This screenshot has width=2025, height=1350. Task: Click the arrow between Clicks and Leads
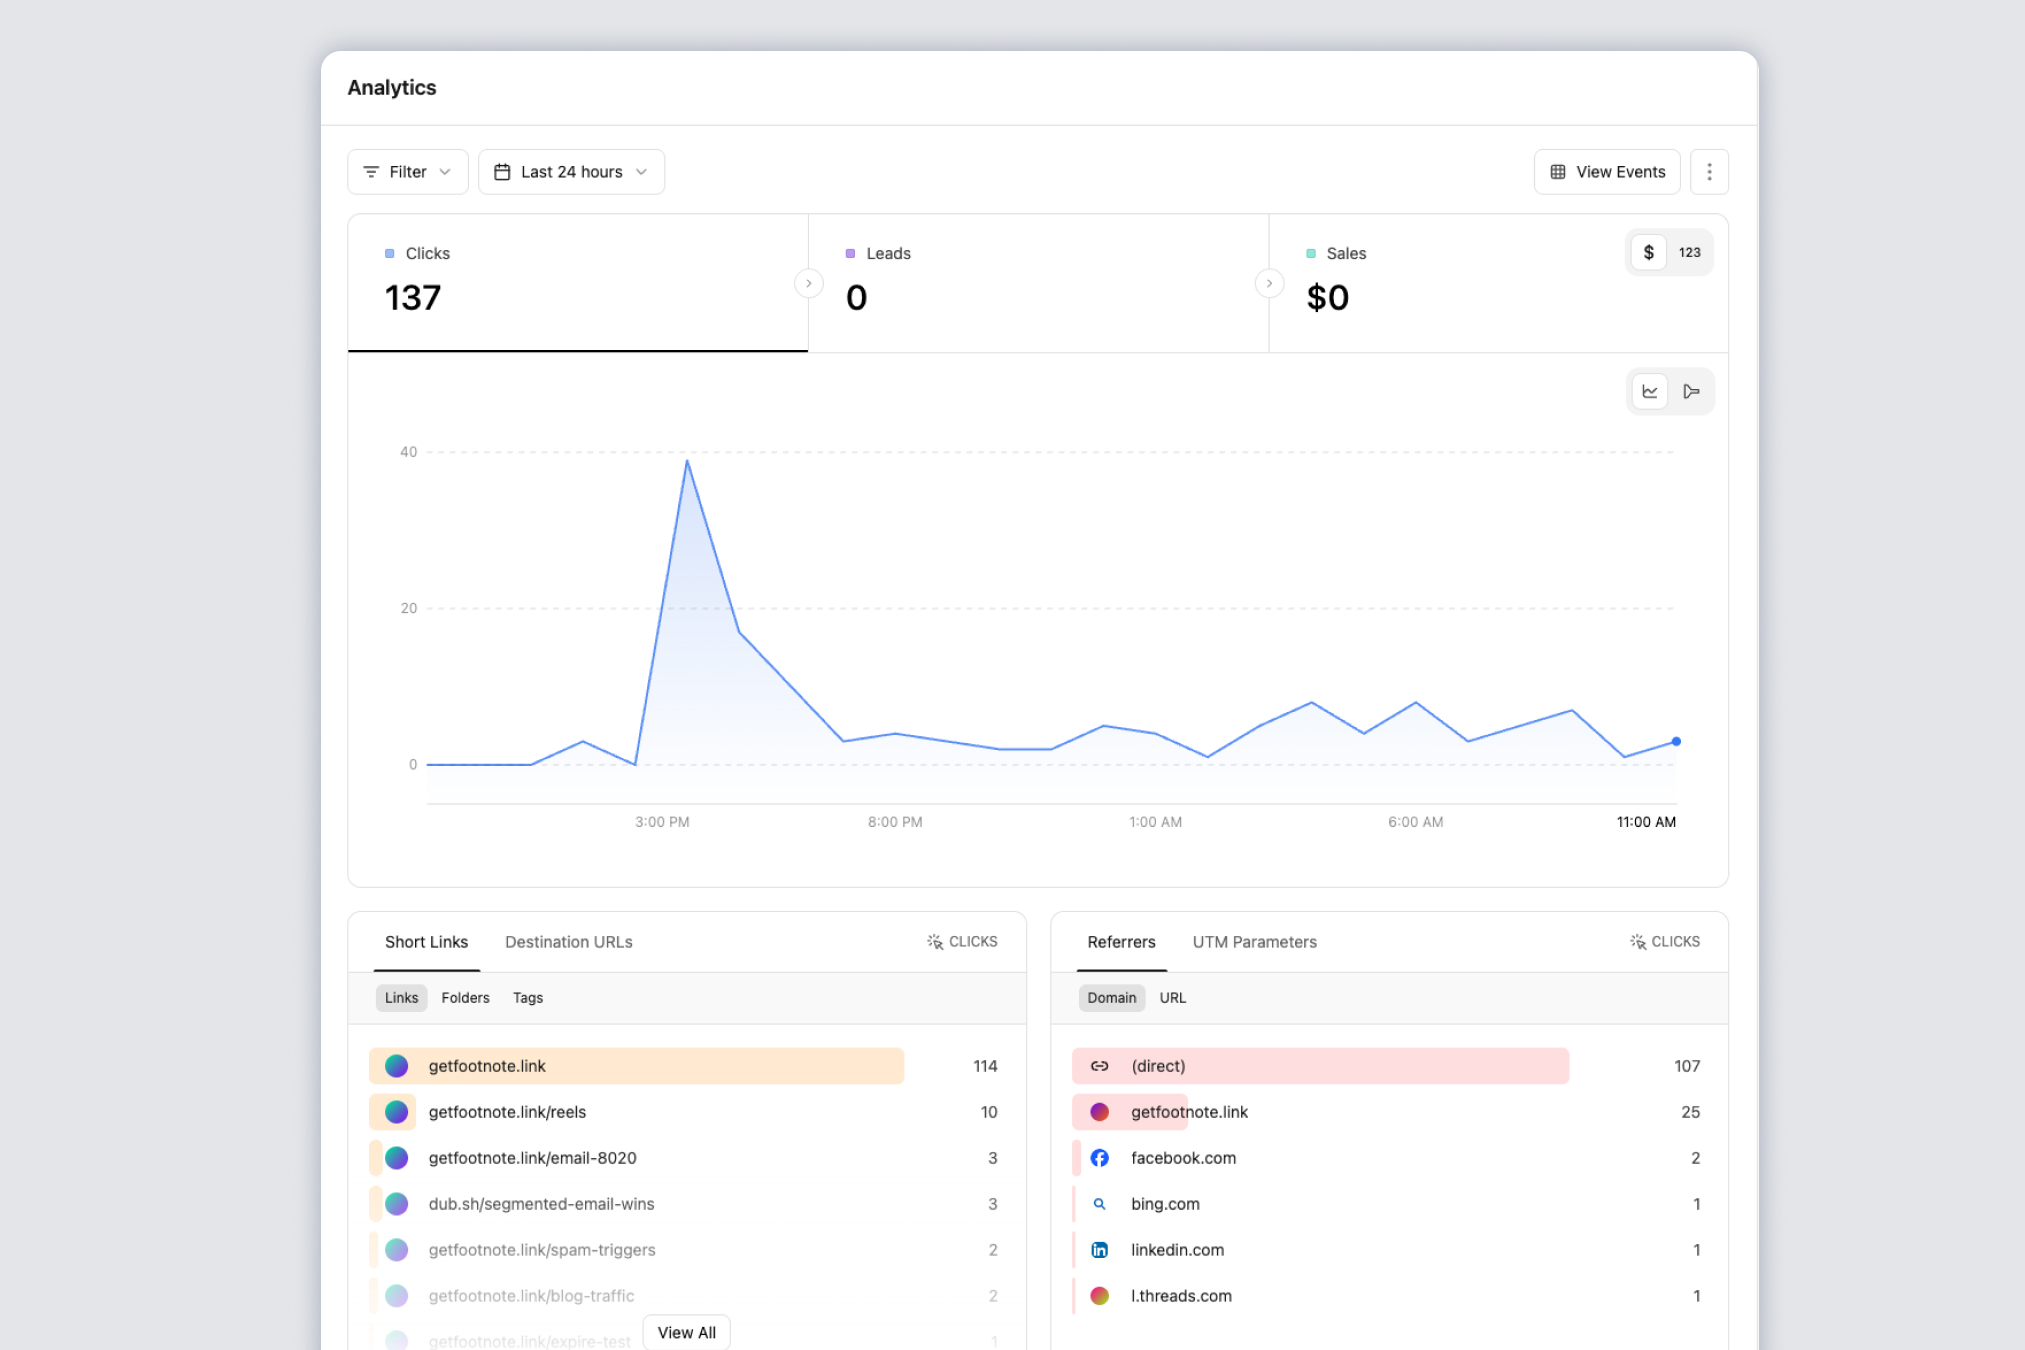(x=809, y=284)
